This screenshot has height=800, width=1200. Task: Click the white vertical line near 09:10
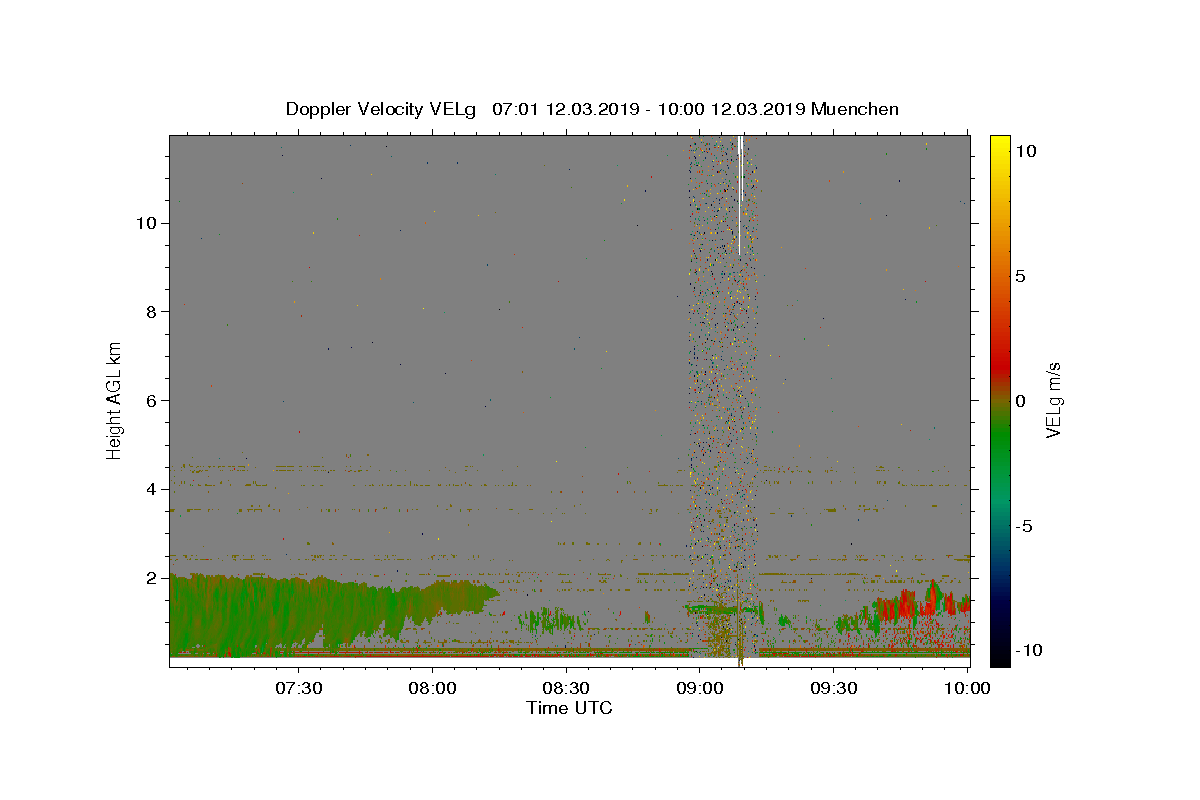point(740,195)
